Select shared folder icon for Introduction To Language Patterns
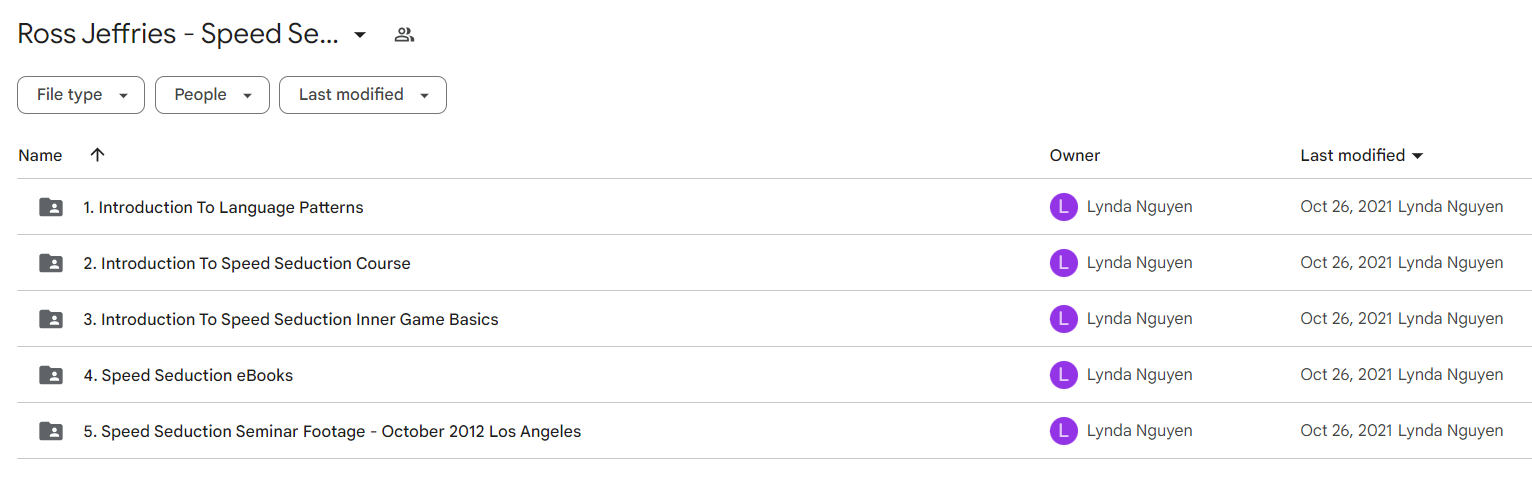This screenshot has width=1532, height=478. (50, 208)
